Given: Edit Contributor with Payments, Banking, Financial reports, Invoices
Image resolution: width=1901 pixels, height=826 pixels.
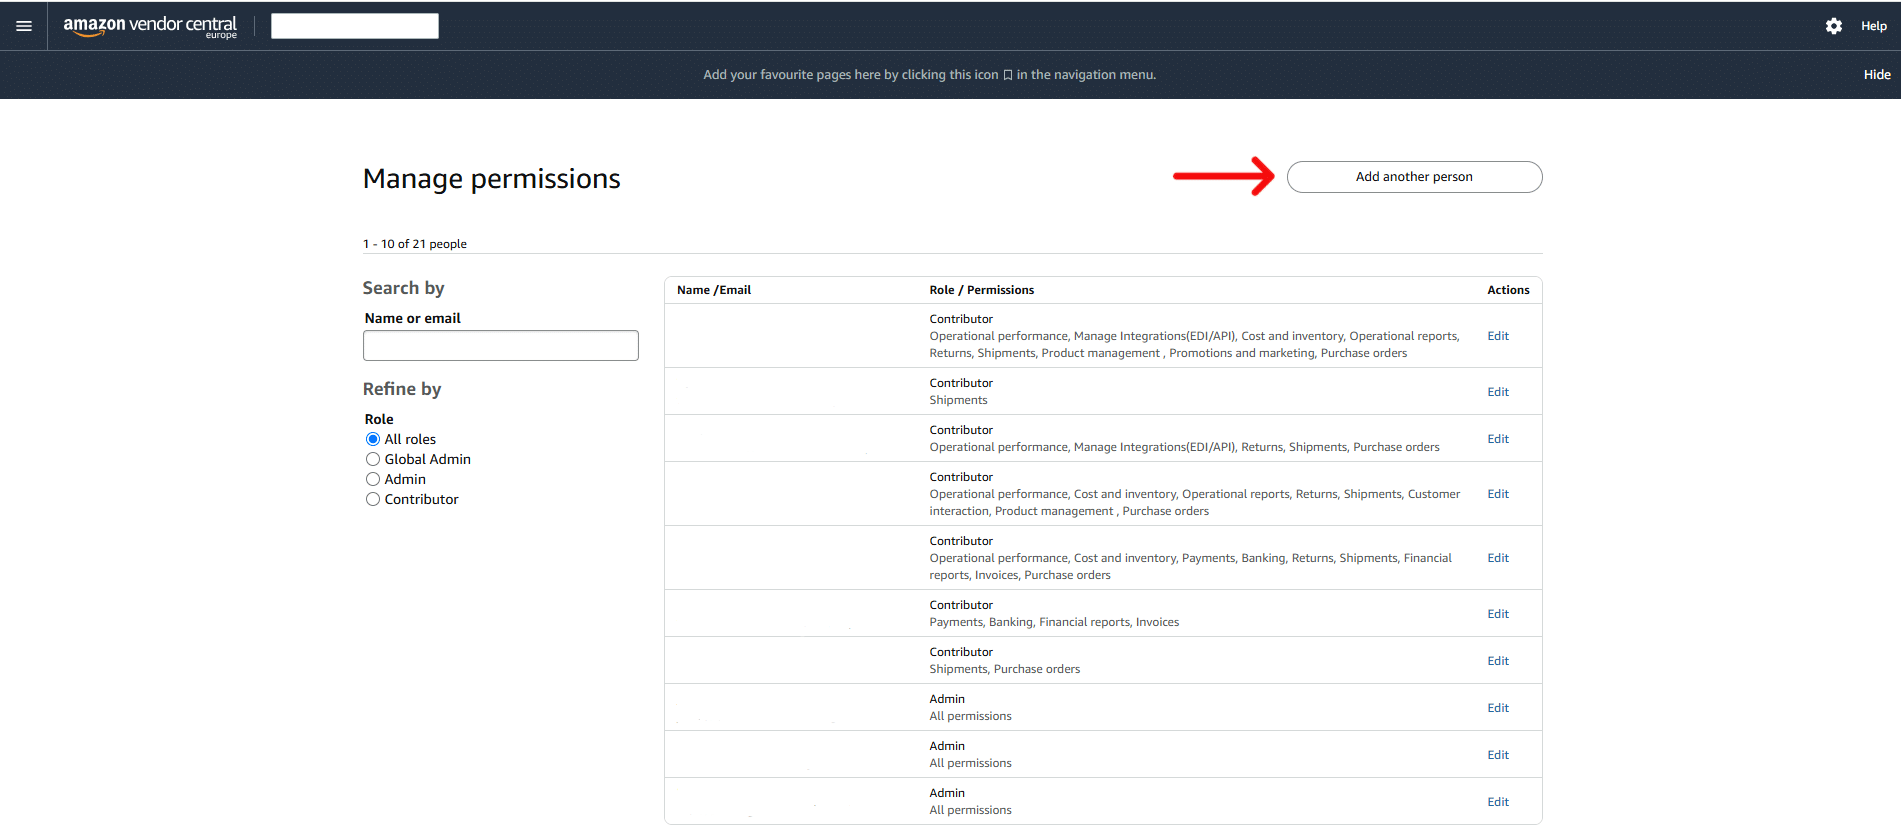Looking at the screenshot, I should [x=1497, y=614].
